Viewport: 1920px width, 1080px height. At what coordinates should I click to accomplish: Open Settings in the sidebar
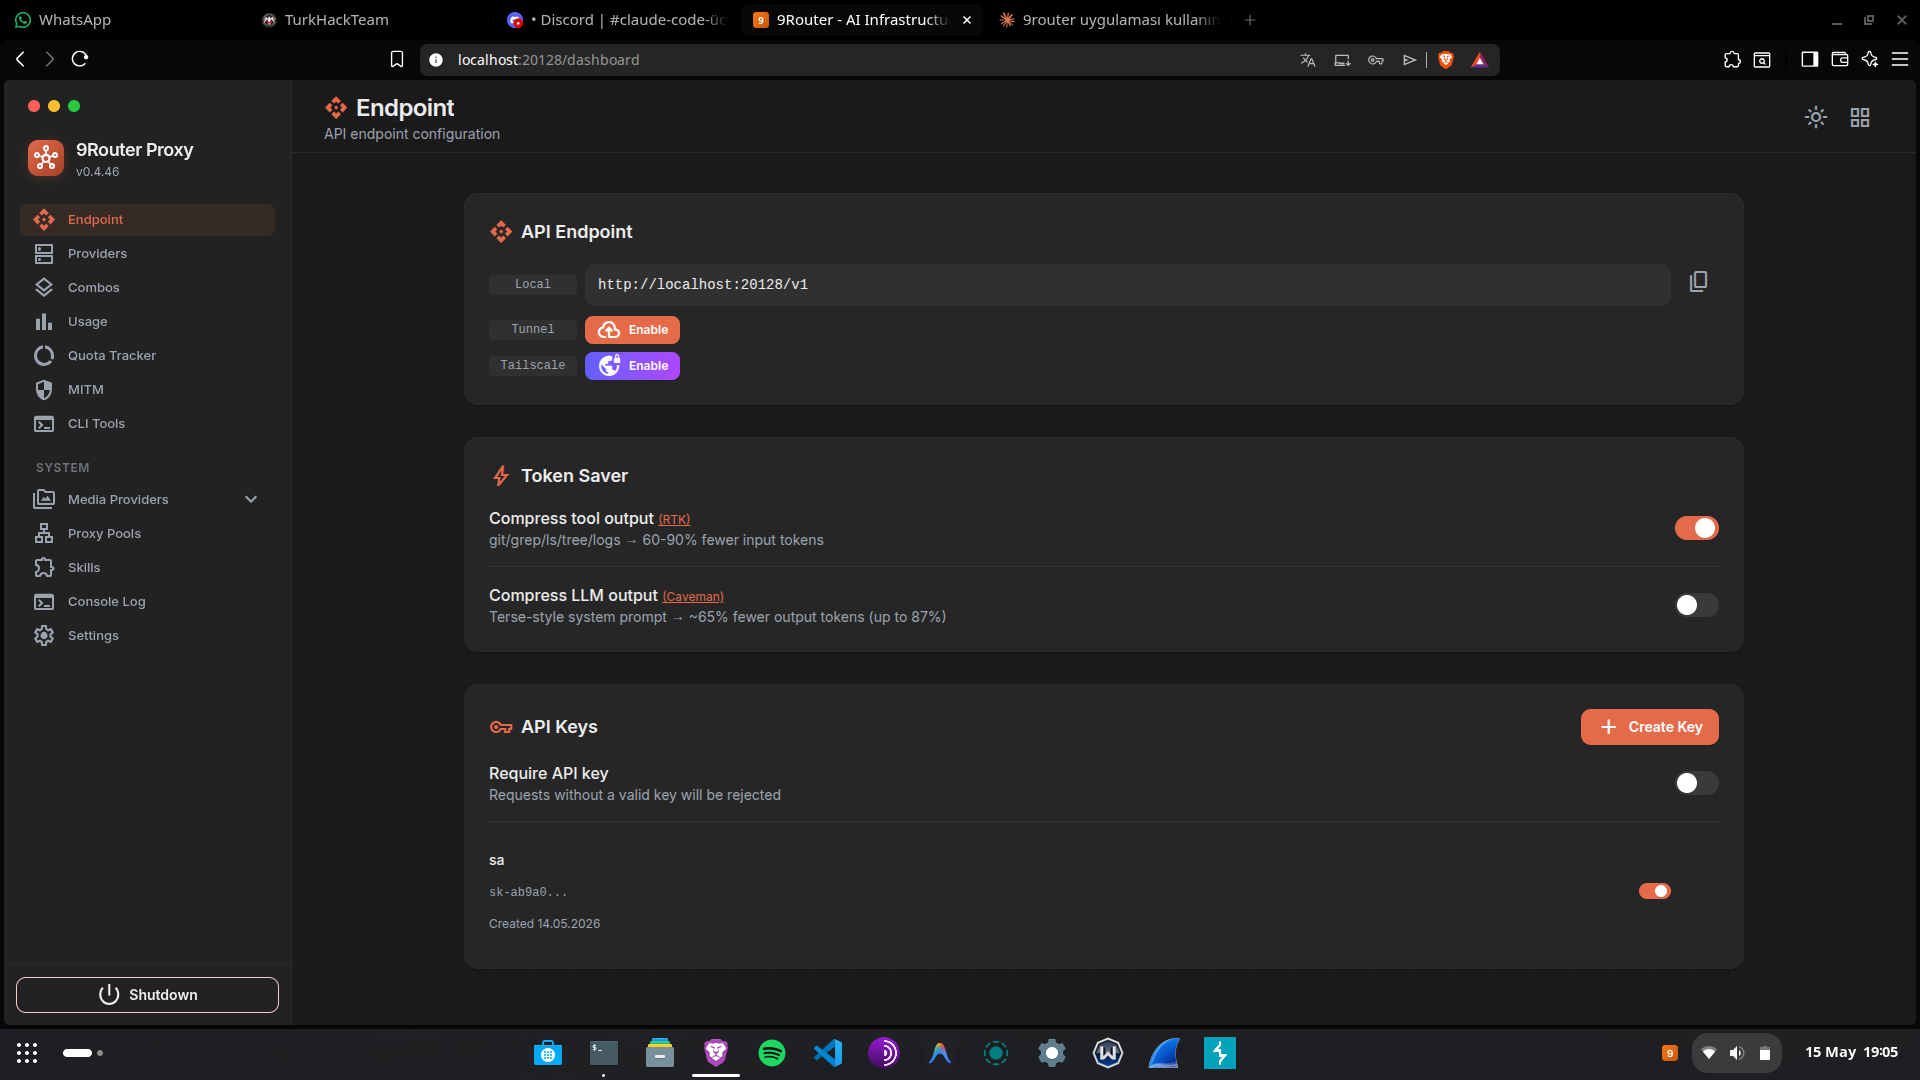pyautogui.click(x=147, y=636)
